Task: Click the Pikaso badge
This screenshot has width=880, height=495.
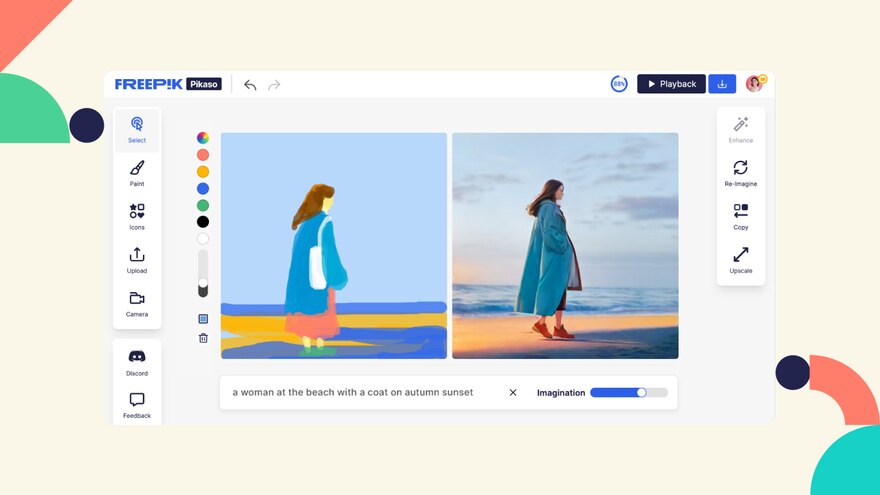Action: [204, 84]
